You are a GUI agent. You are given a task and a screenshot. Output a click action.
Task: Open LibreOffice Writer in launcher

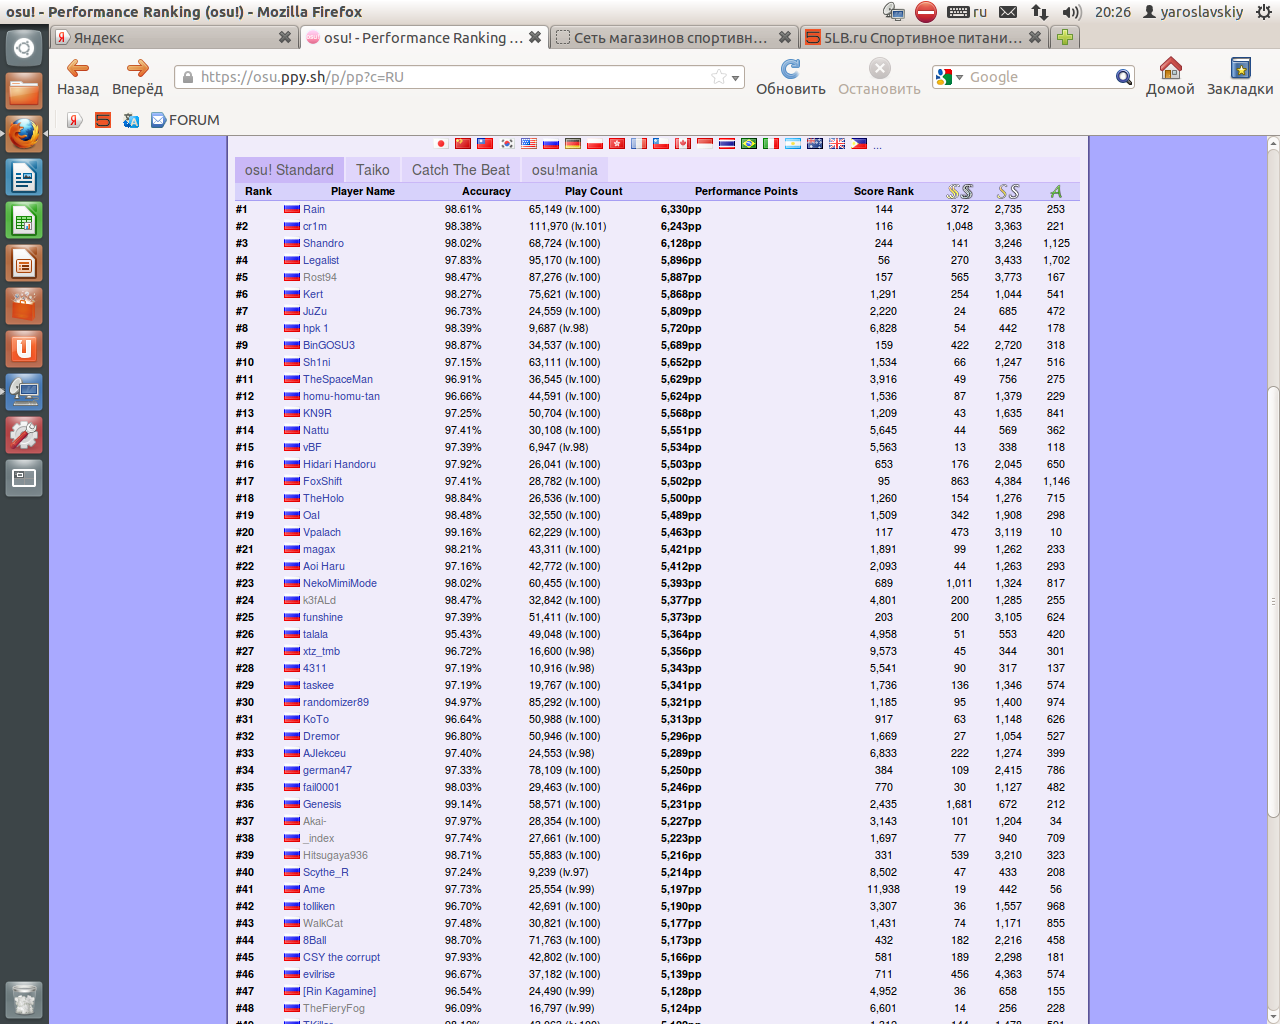point(24,179)
